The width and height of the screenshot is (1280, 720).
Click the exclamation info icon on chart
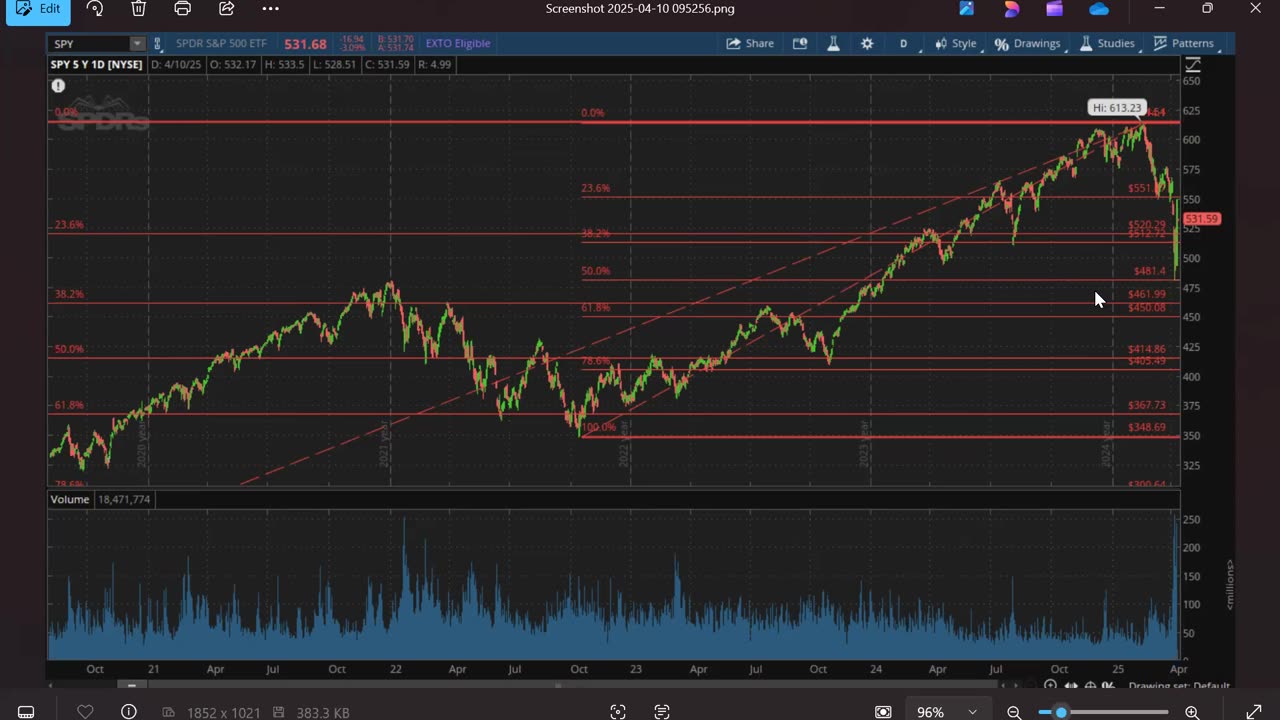point(58,86)
